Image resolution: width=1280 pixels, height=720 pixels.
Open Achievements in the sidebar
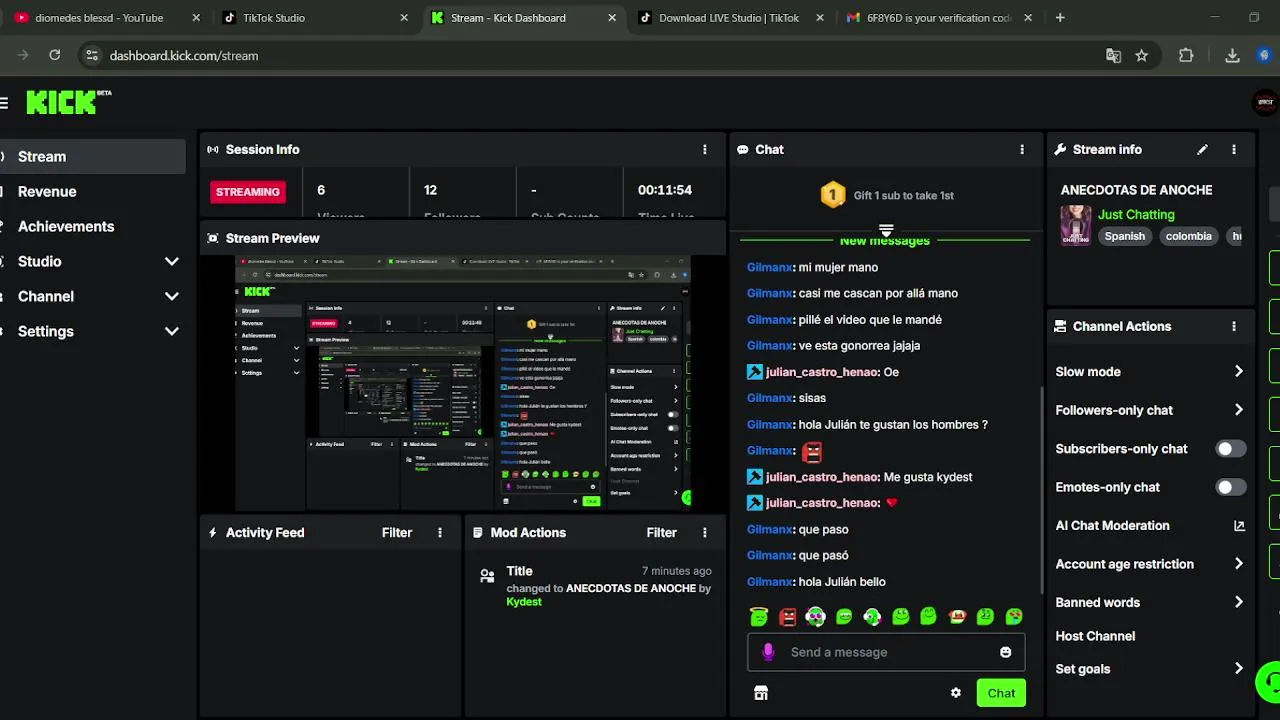tap(92, 227)
